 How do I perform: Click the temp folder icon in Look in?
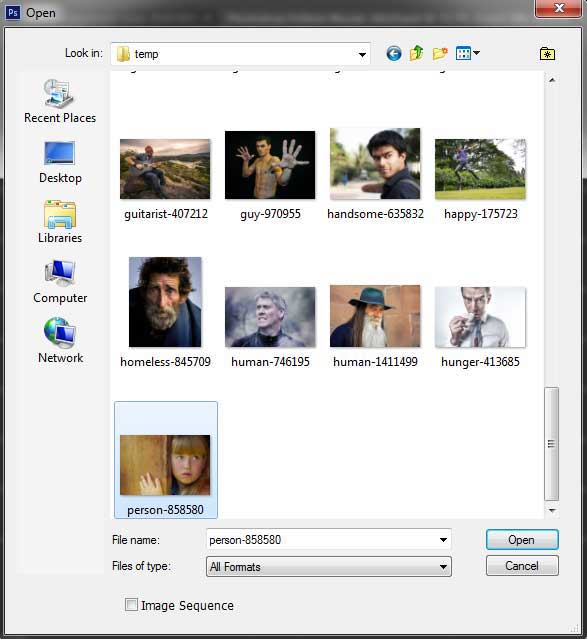pyautogui.click(x=123, y=54)
